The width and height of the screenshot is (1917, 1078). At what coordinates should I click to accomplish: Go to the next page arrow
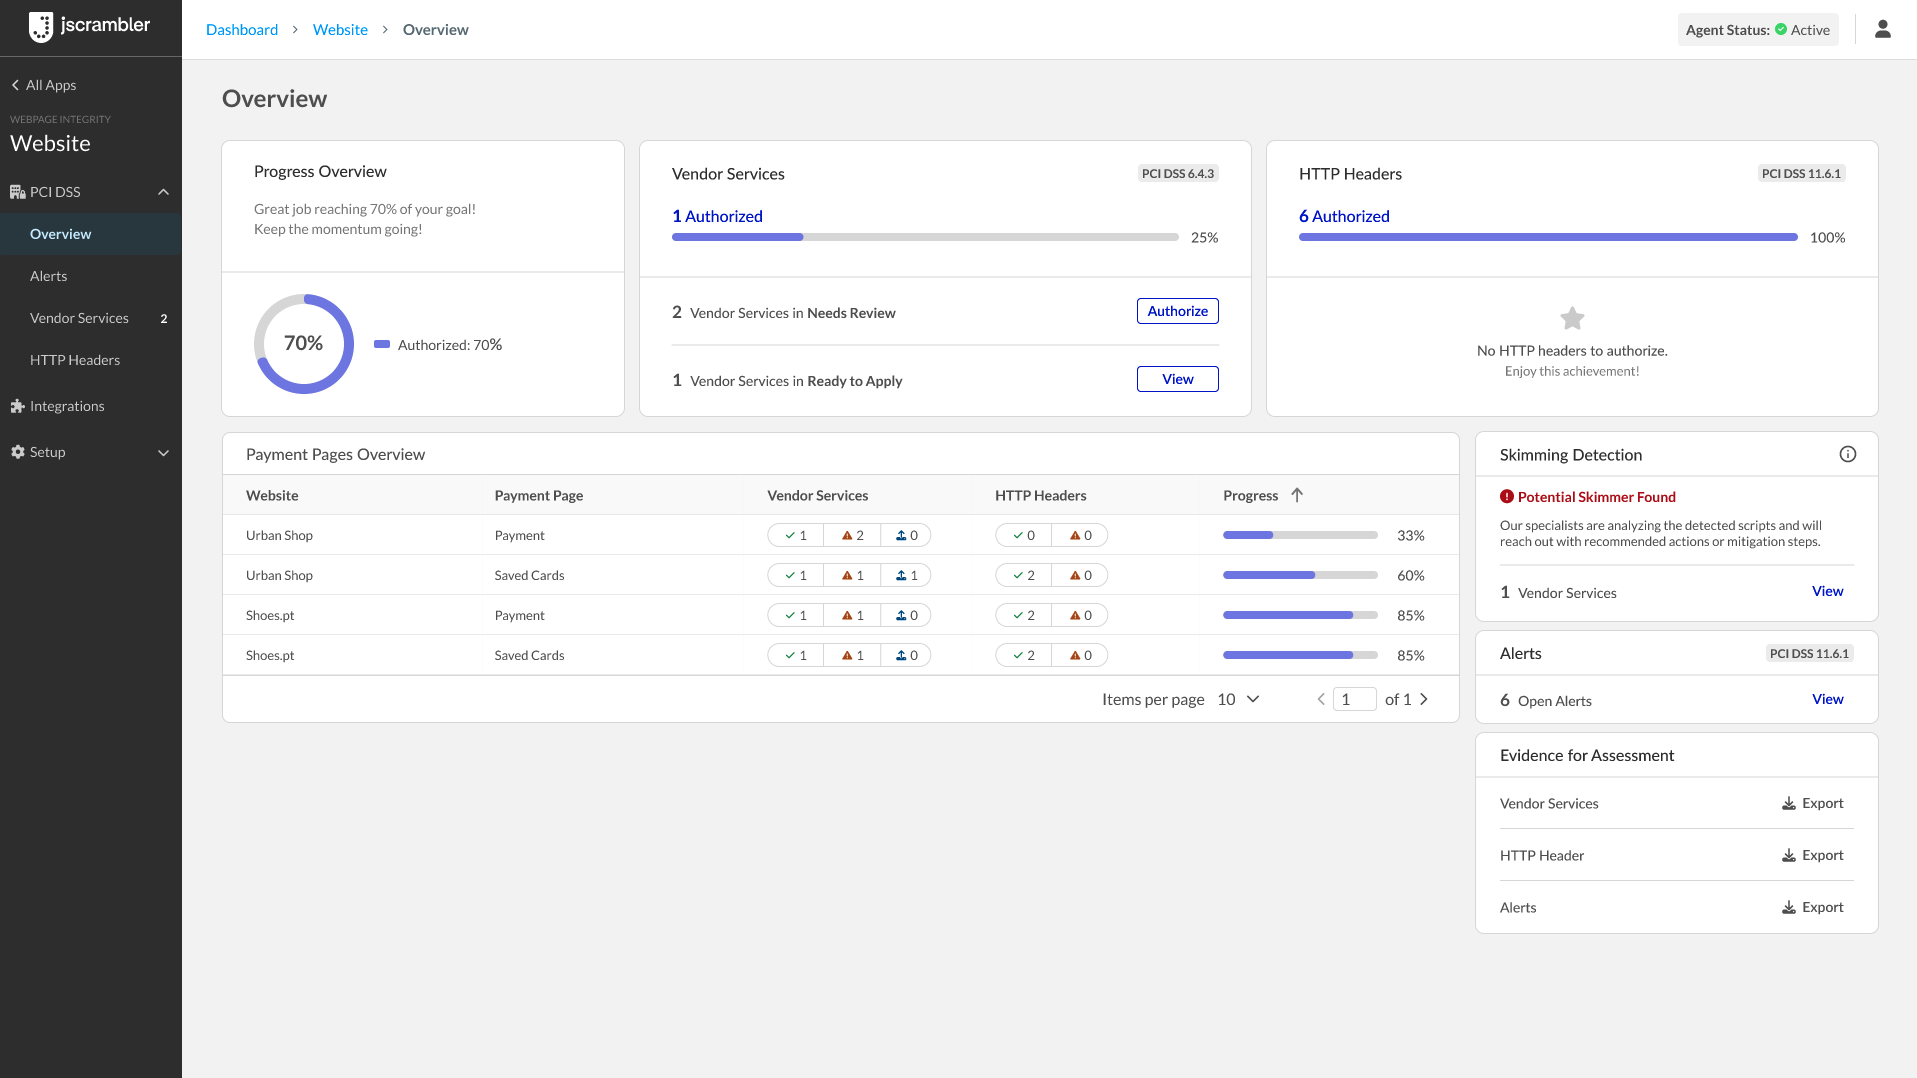click(x=1424, y=700)
